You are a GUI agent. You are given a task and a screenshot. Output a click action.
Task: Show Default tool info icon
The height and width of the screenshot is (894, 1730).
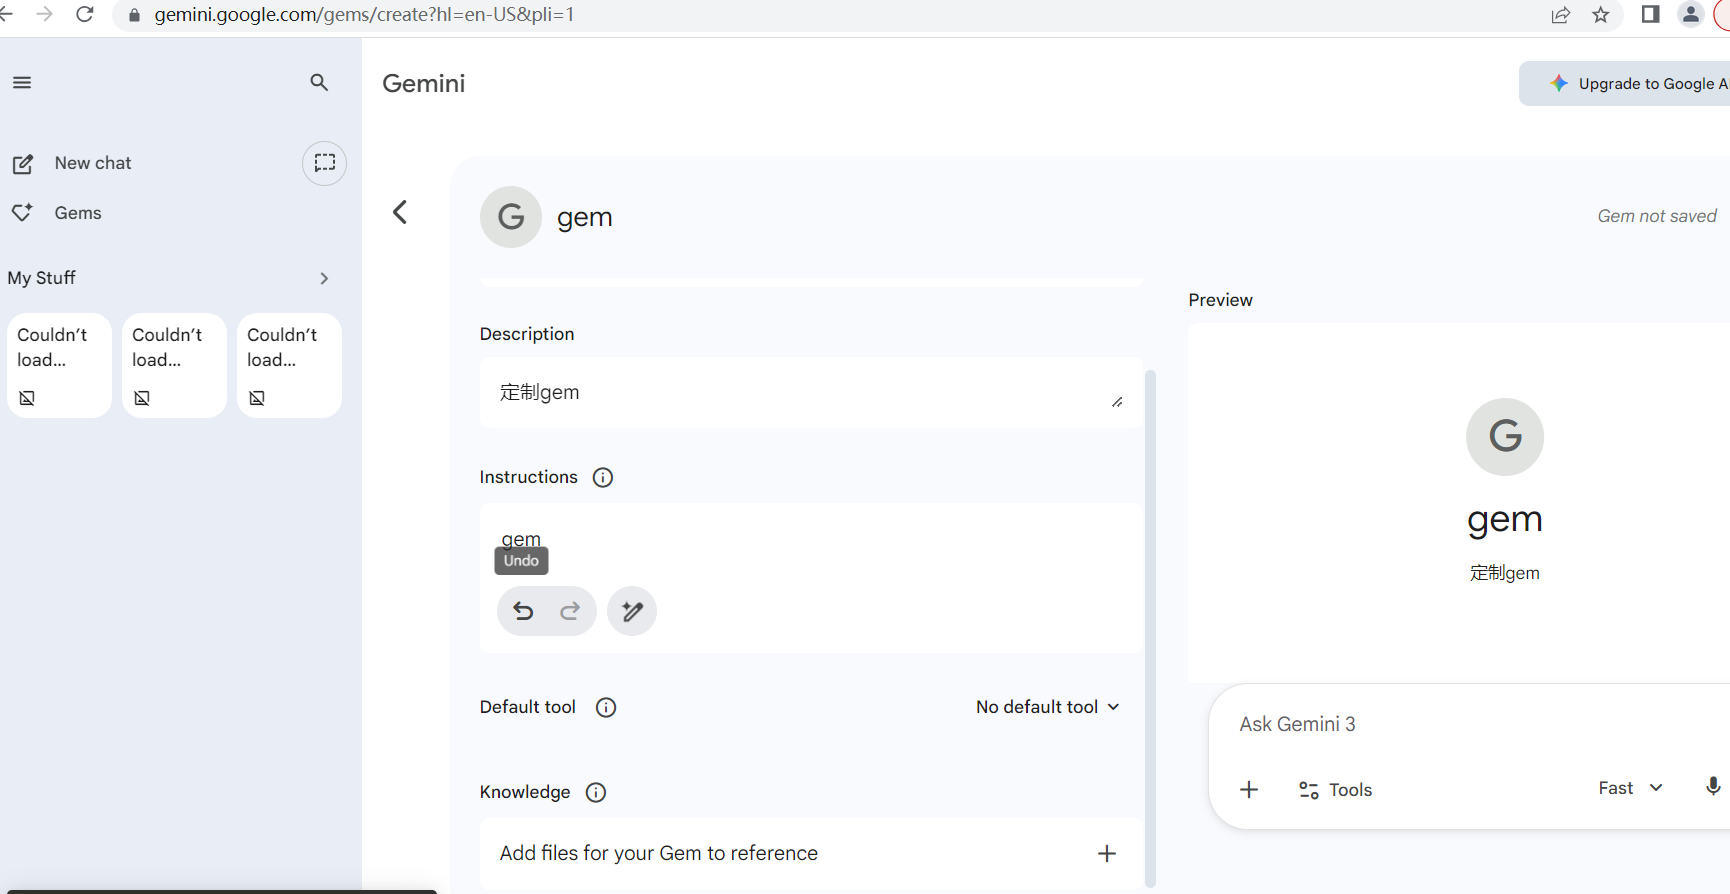click(606, 707)
